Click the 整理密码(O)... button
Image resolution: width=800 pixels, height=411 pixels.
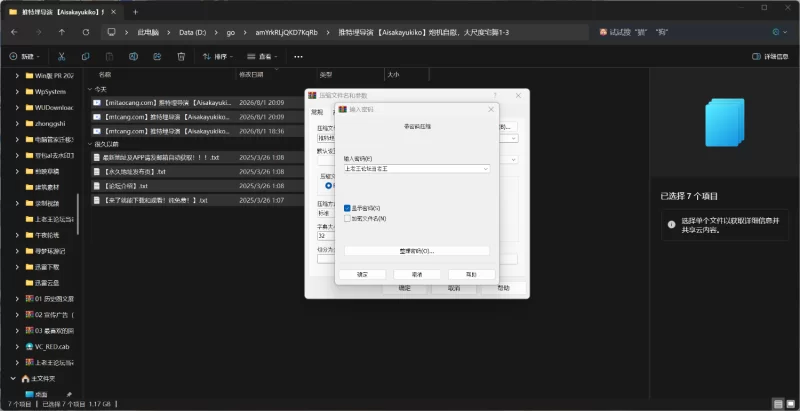pos(417,251)
